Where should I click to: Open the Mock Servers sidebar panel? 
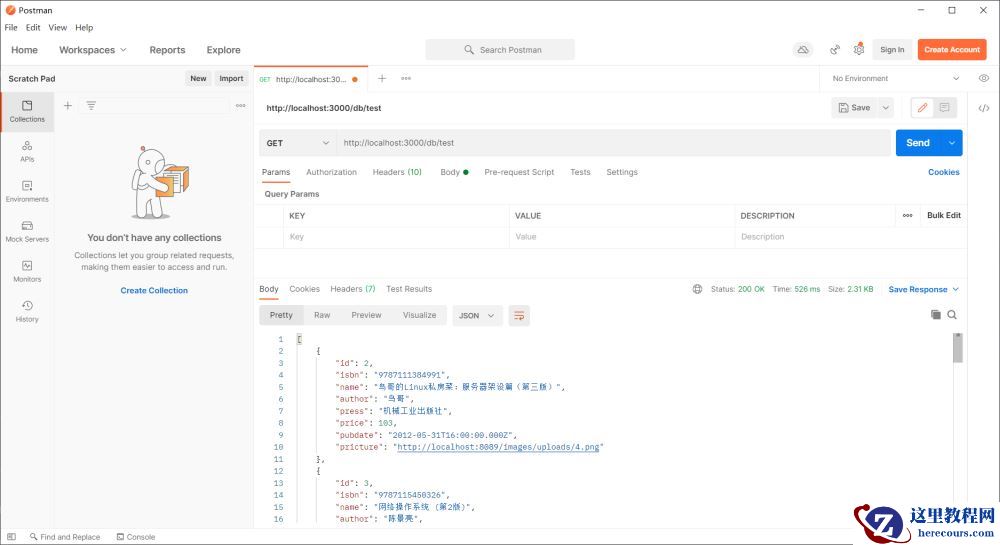(27, 231)
